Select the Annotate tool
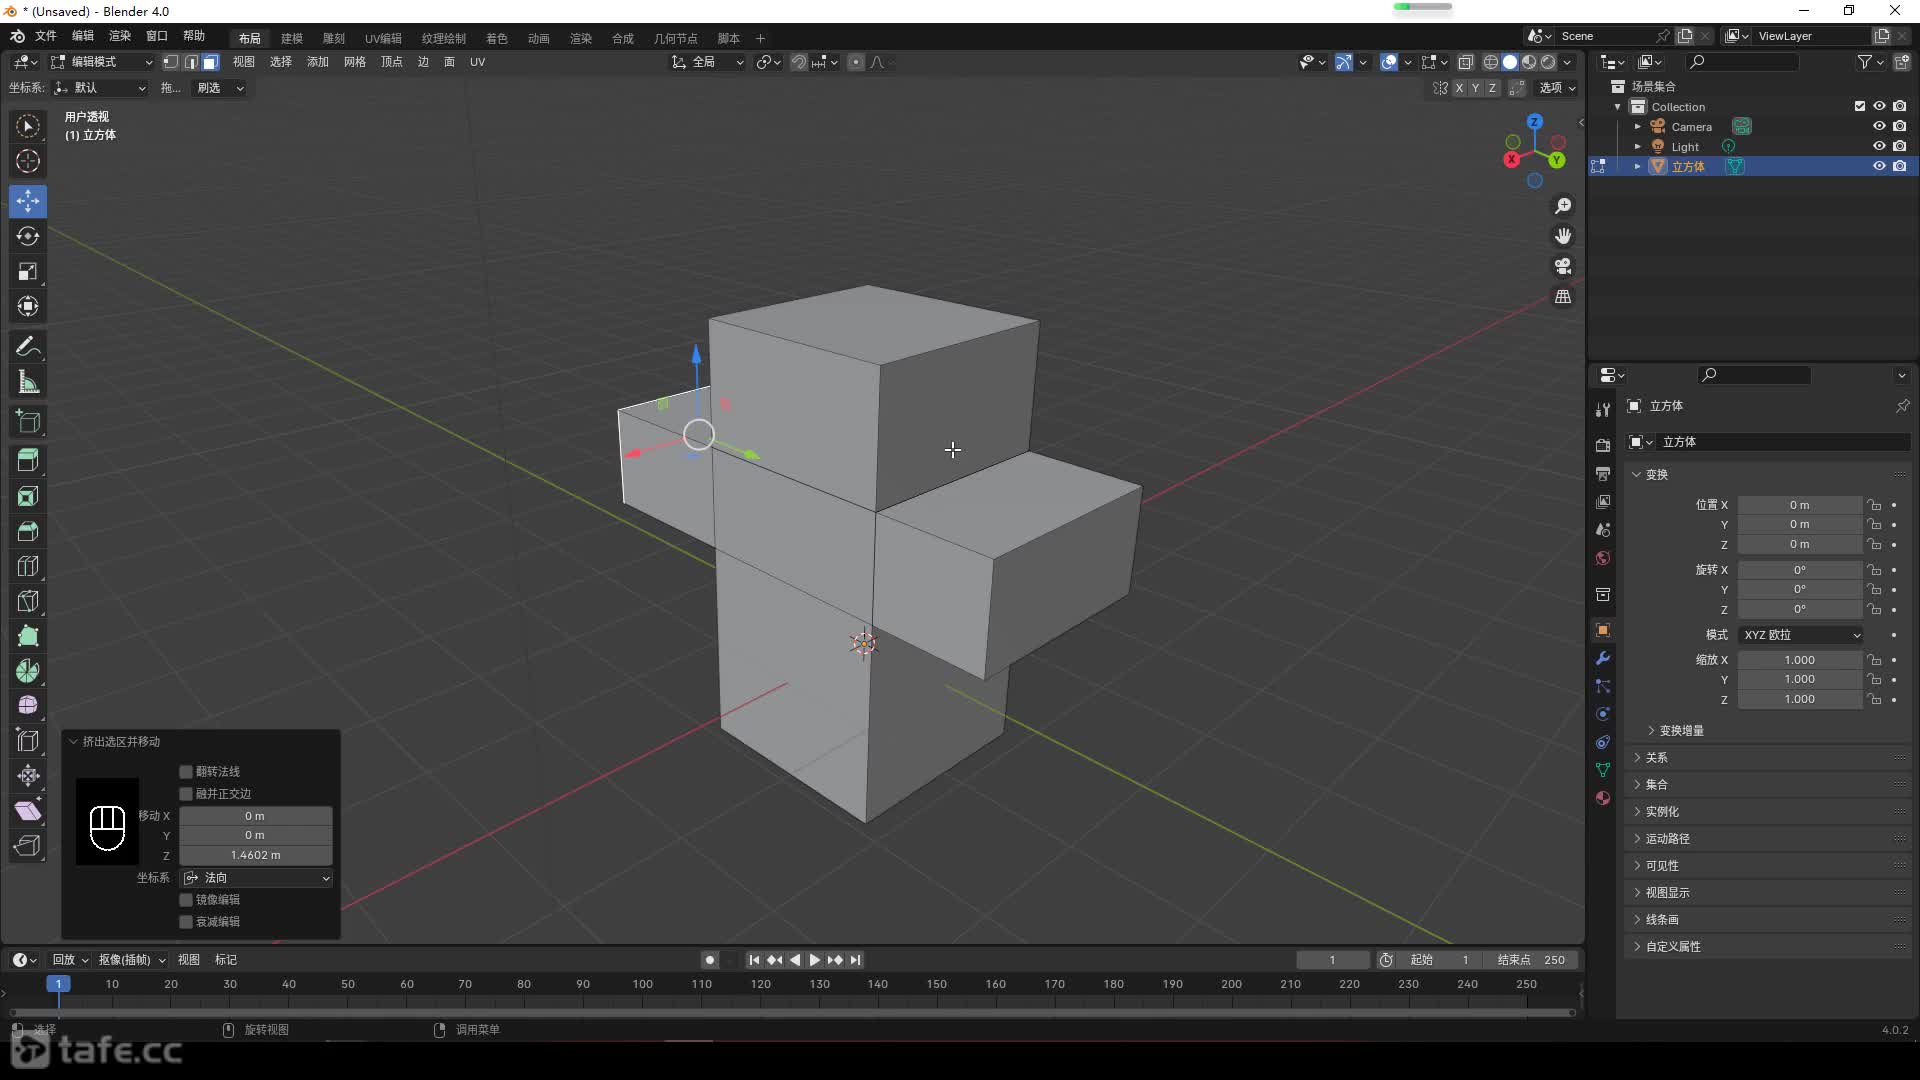1920x1080 pixels. click(28, 347)
